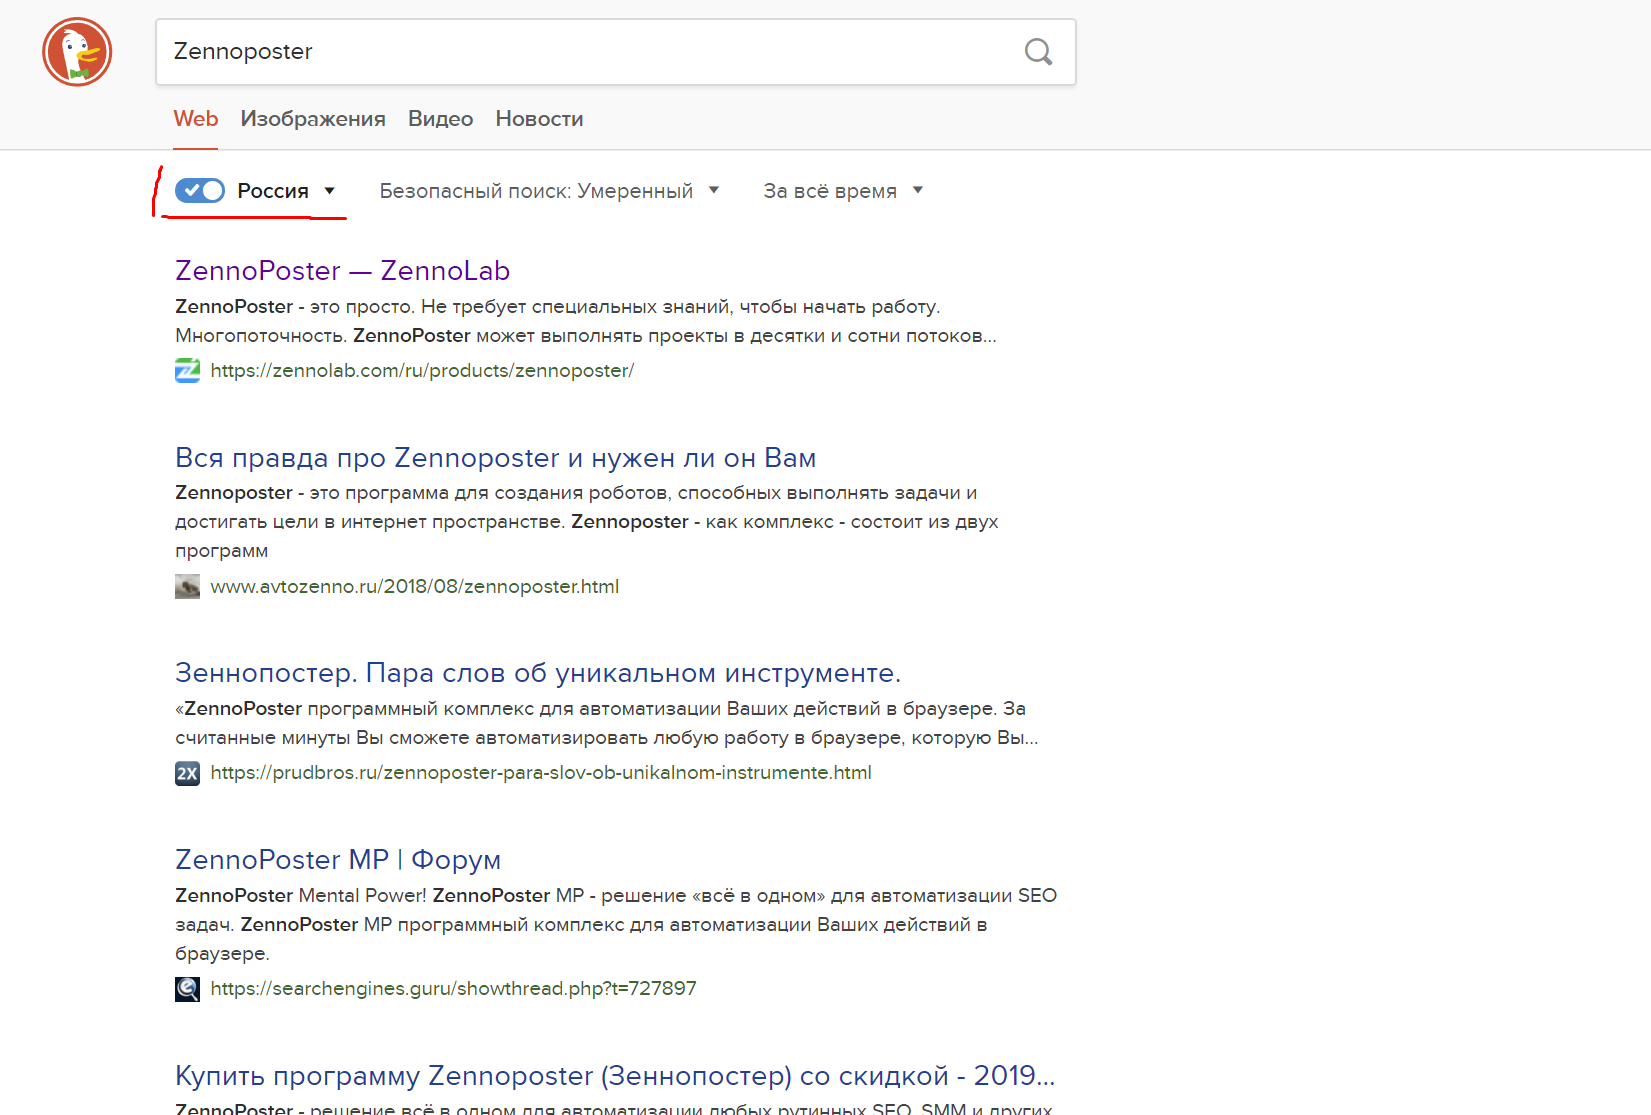Click snippet text 'ZennoPoster - это просто'
1651x1115 pixels.
(x=294, y=307)
